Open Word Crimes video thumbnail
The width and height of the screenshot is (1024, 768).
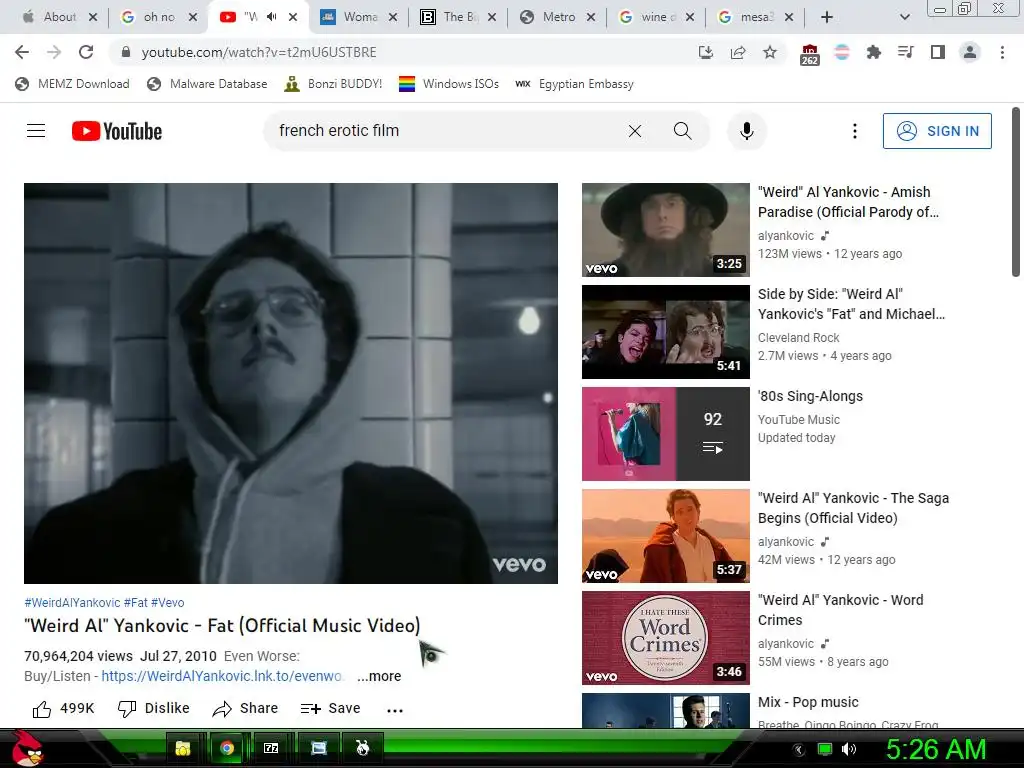665,638
